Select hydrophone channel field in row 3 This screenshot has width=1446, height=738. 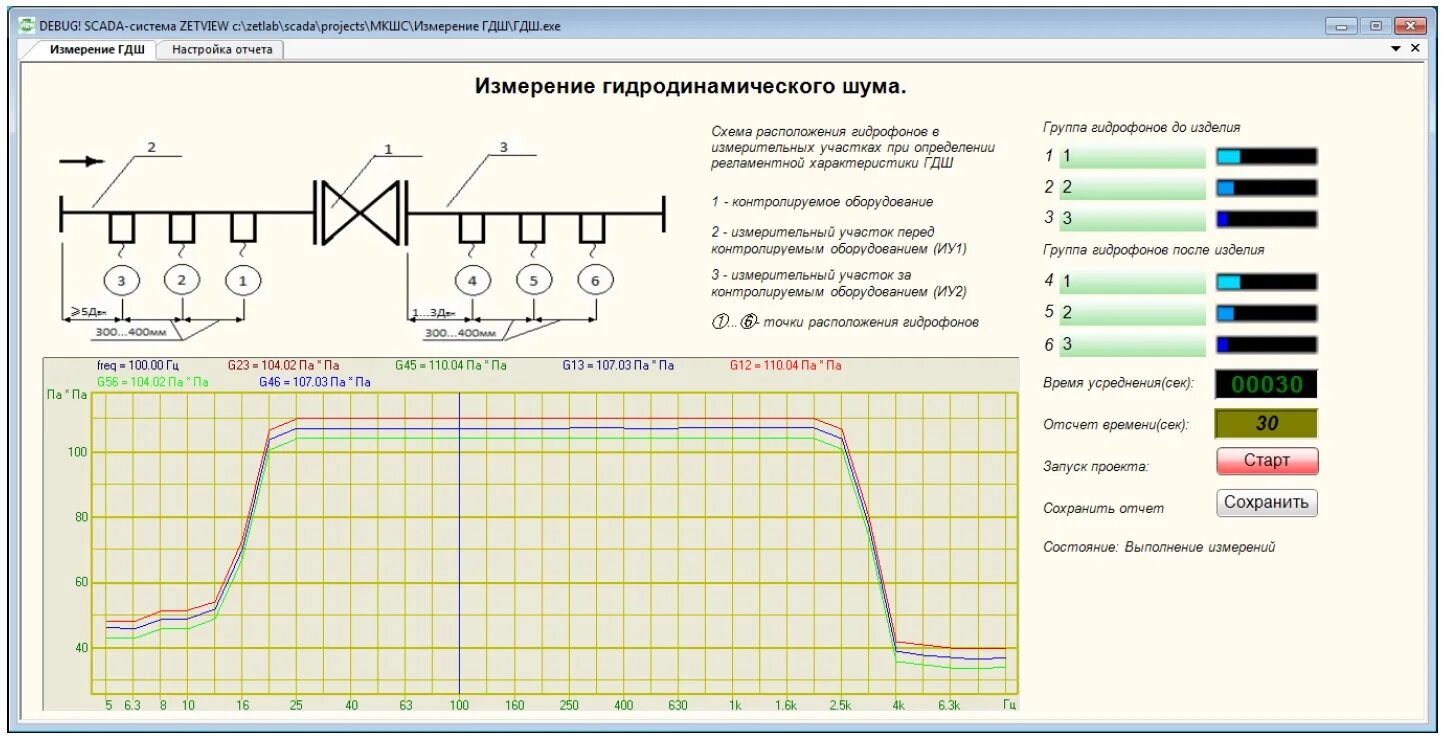pos(1132,218)
